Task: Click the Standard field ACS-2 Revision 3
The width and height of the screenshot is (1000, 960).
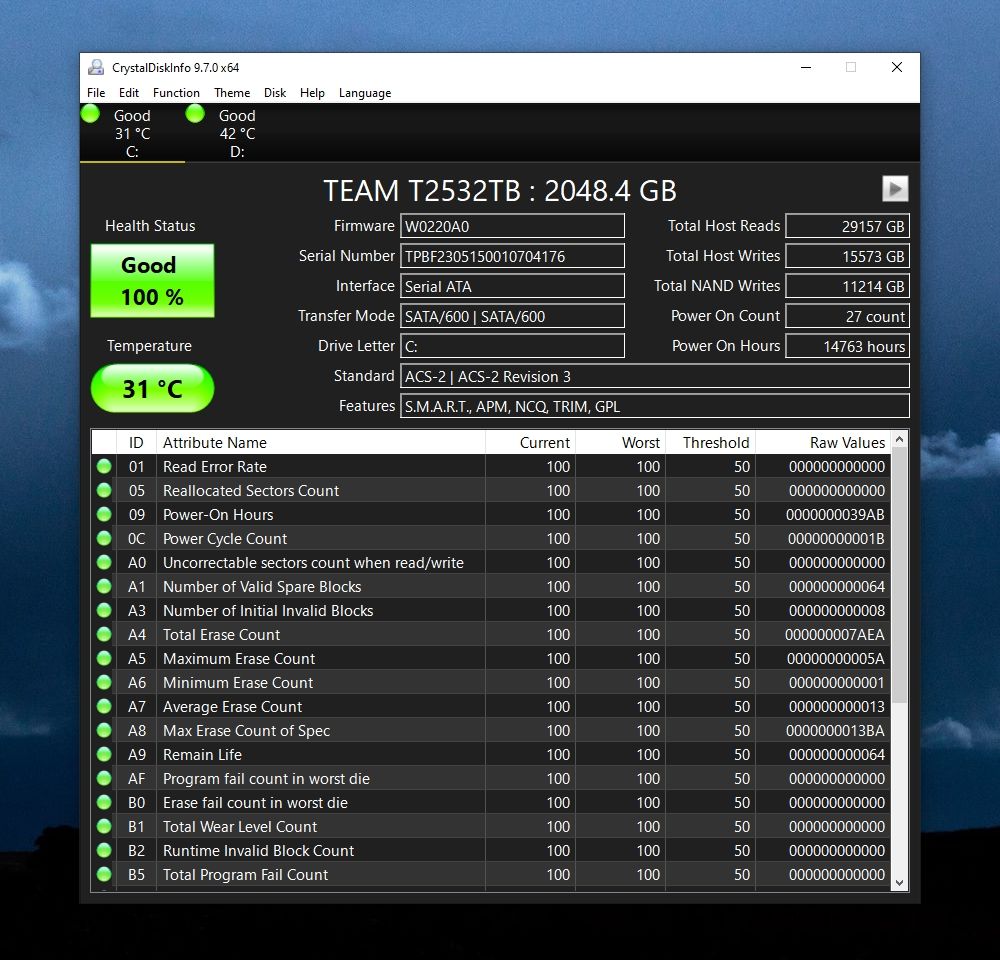Action: tap(654, 376)
